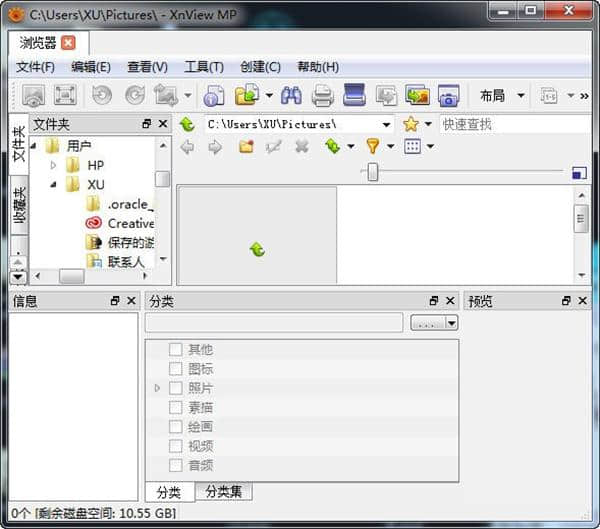Click the filter funnel icon

click(373, 146)
